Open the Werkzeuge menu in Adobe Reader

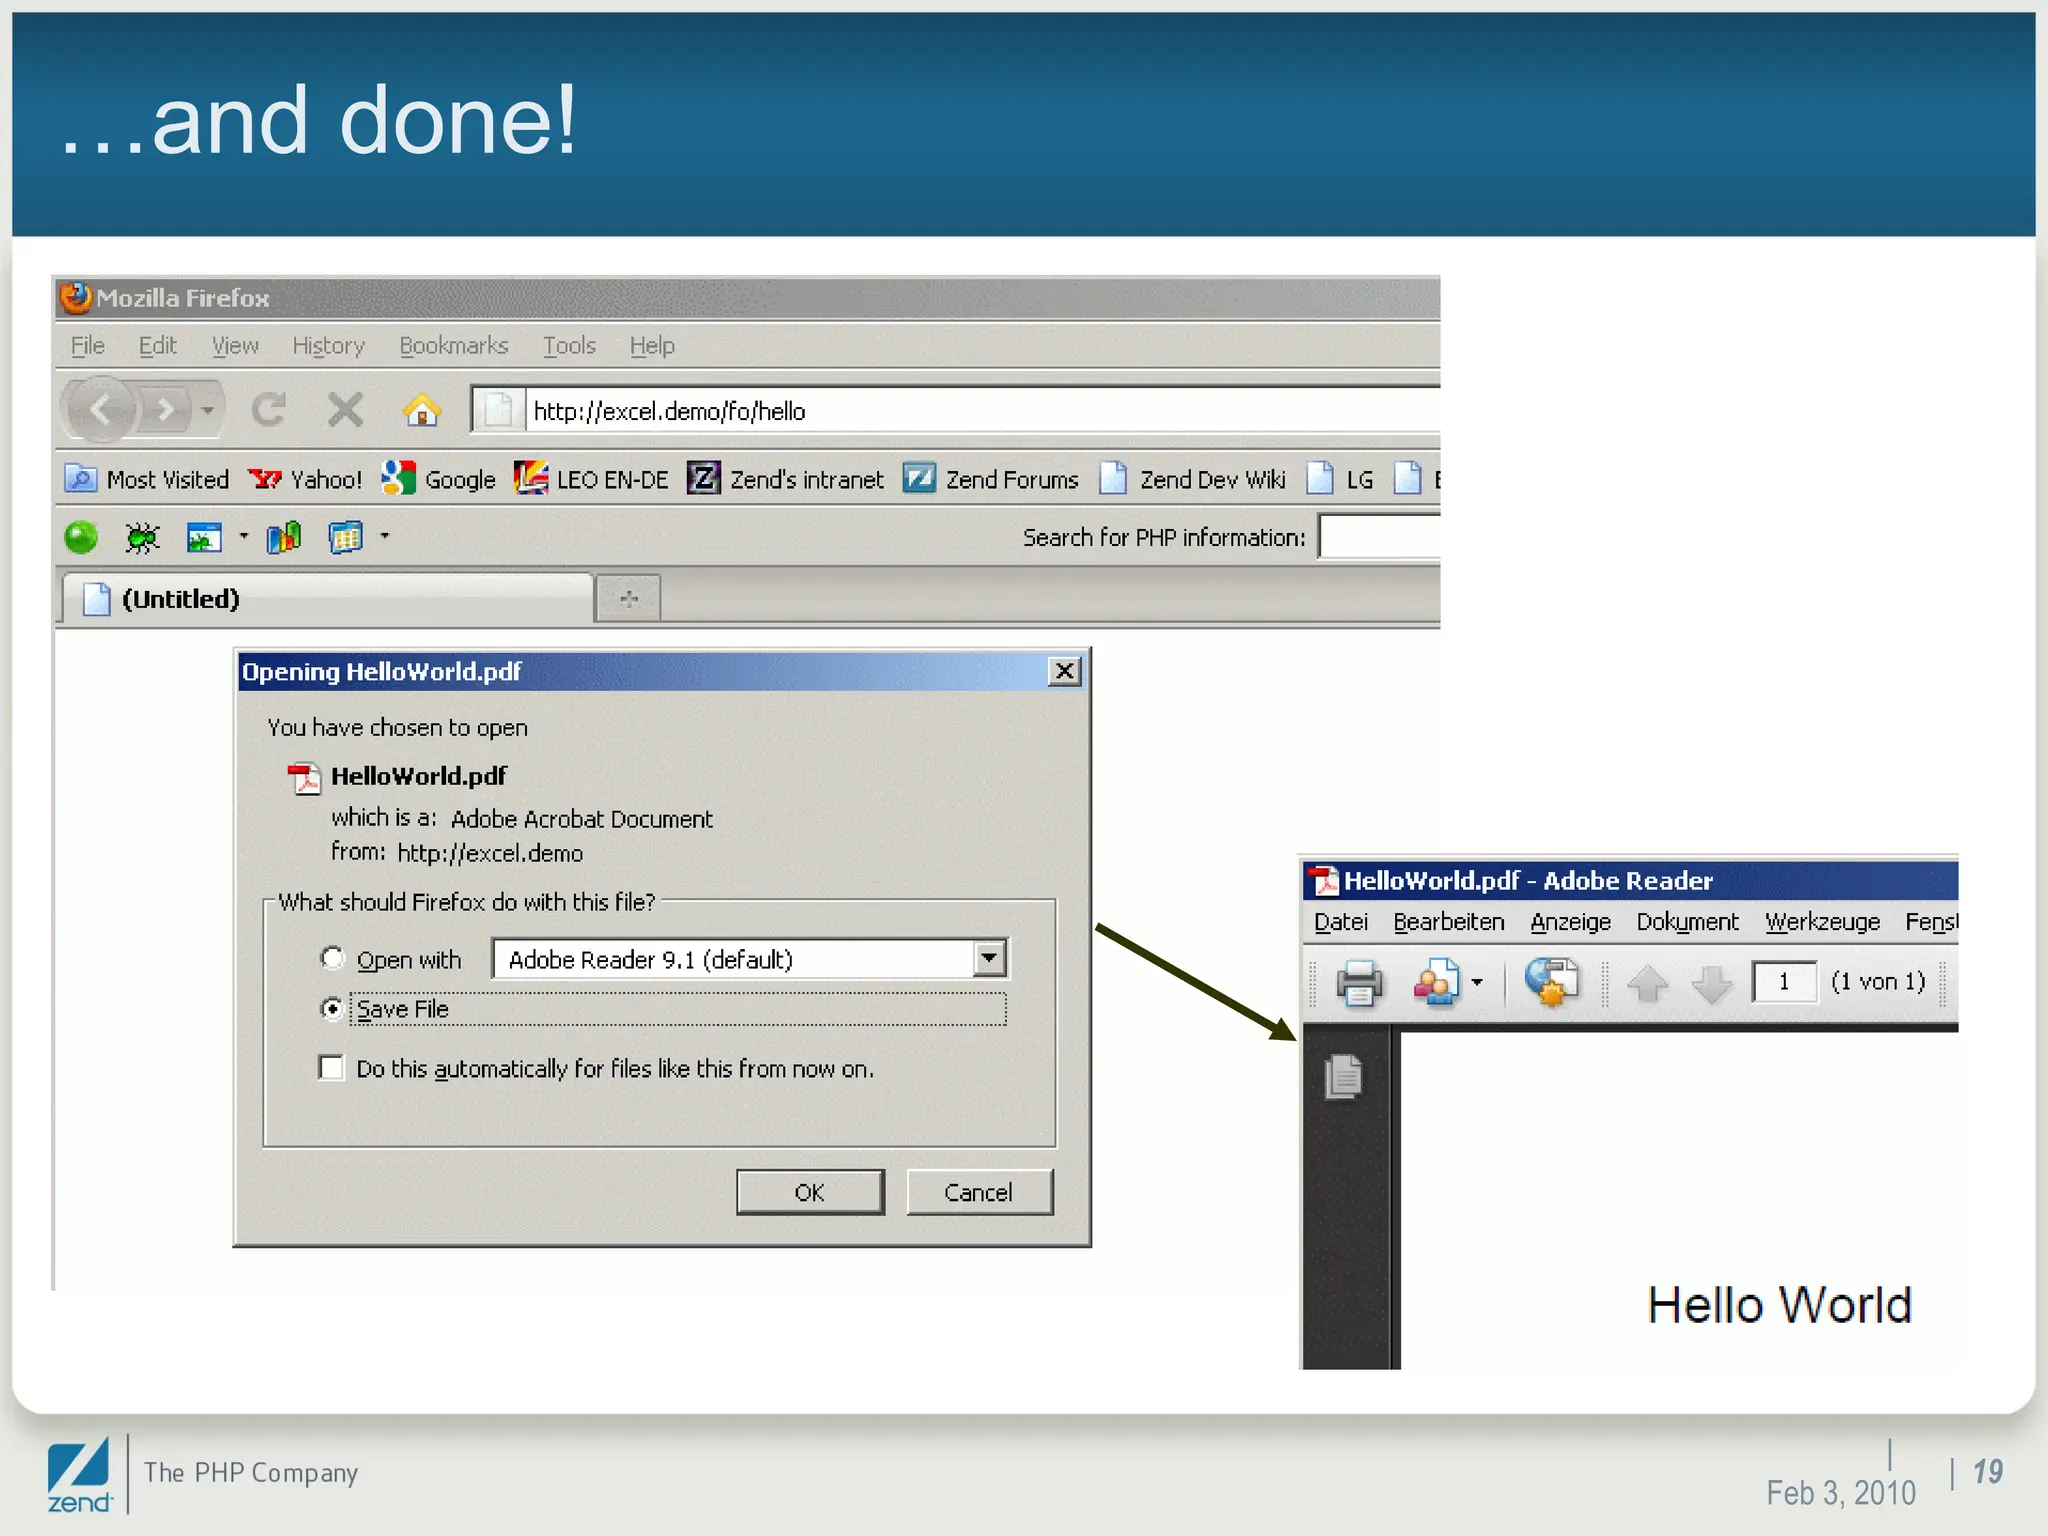[1823, 922]
